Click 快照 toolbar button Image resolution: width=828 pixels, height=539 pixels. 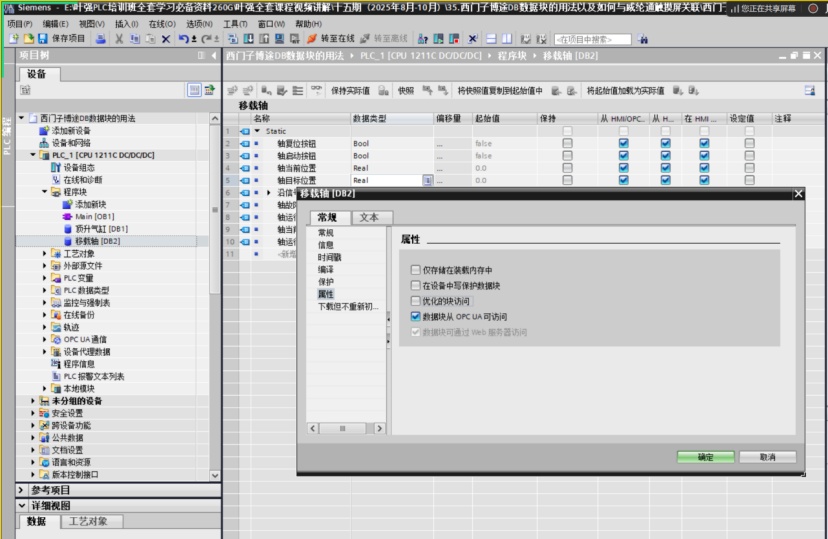(x=406, y=91)
